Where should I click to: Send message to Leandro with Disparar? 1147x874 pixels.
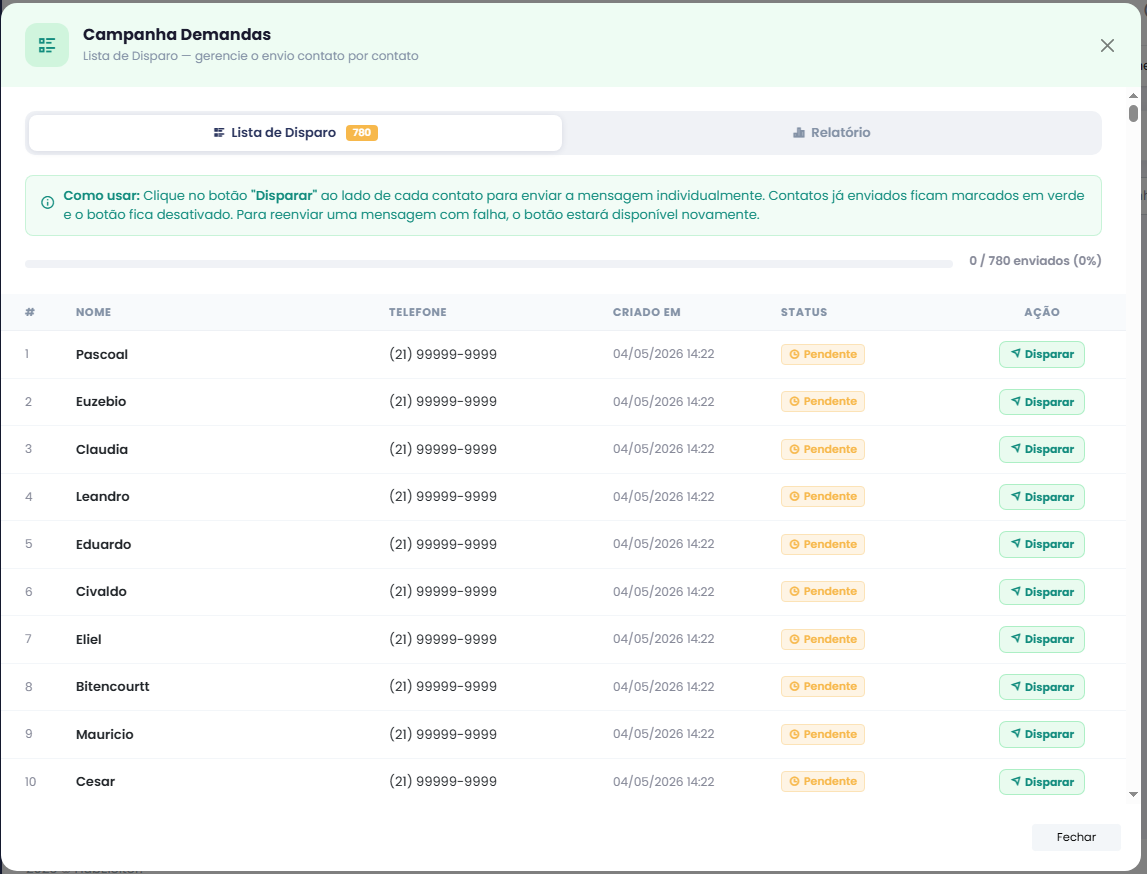tap(1042, 497)
